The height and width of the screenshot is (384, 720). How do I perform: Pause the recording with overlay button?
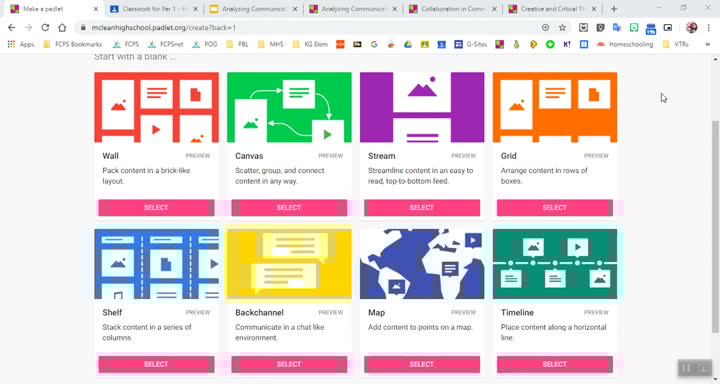[686, 368]
